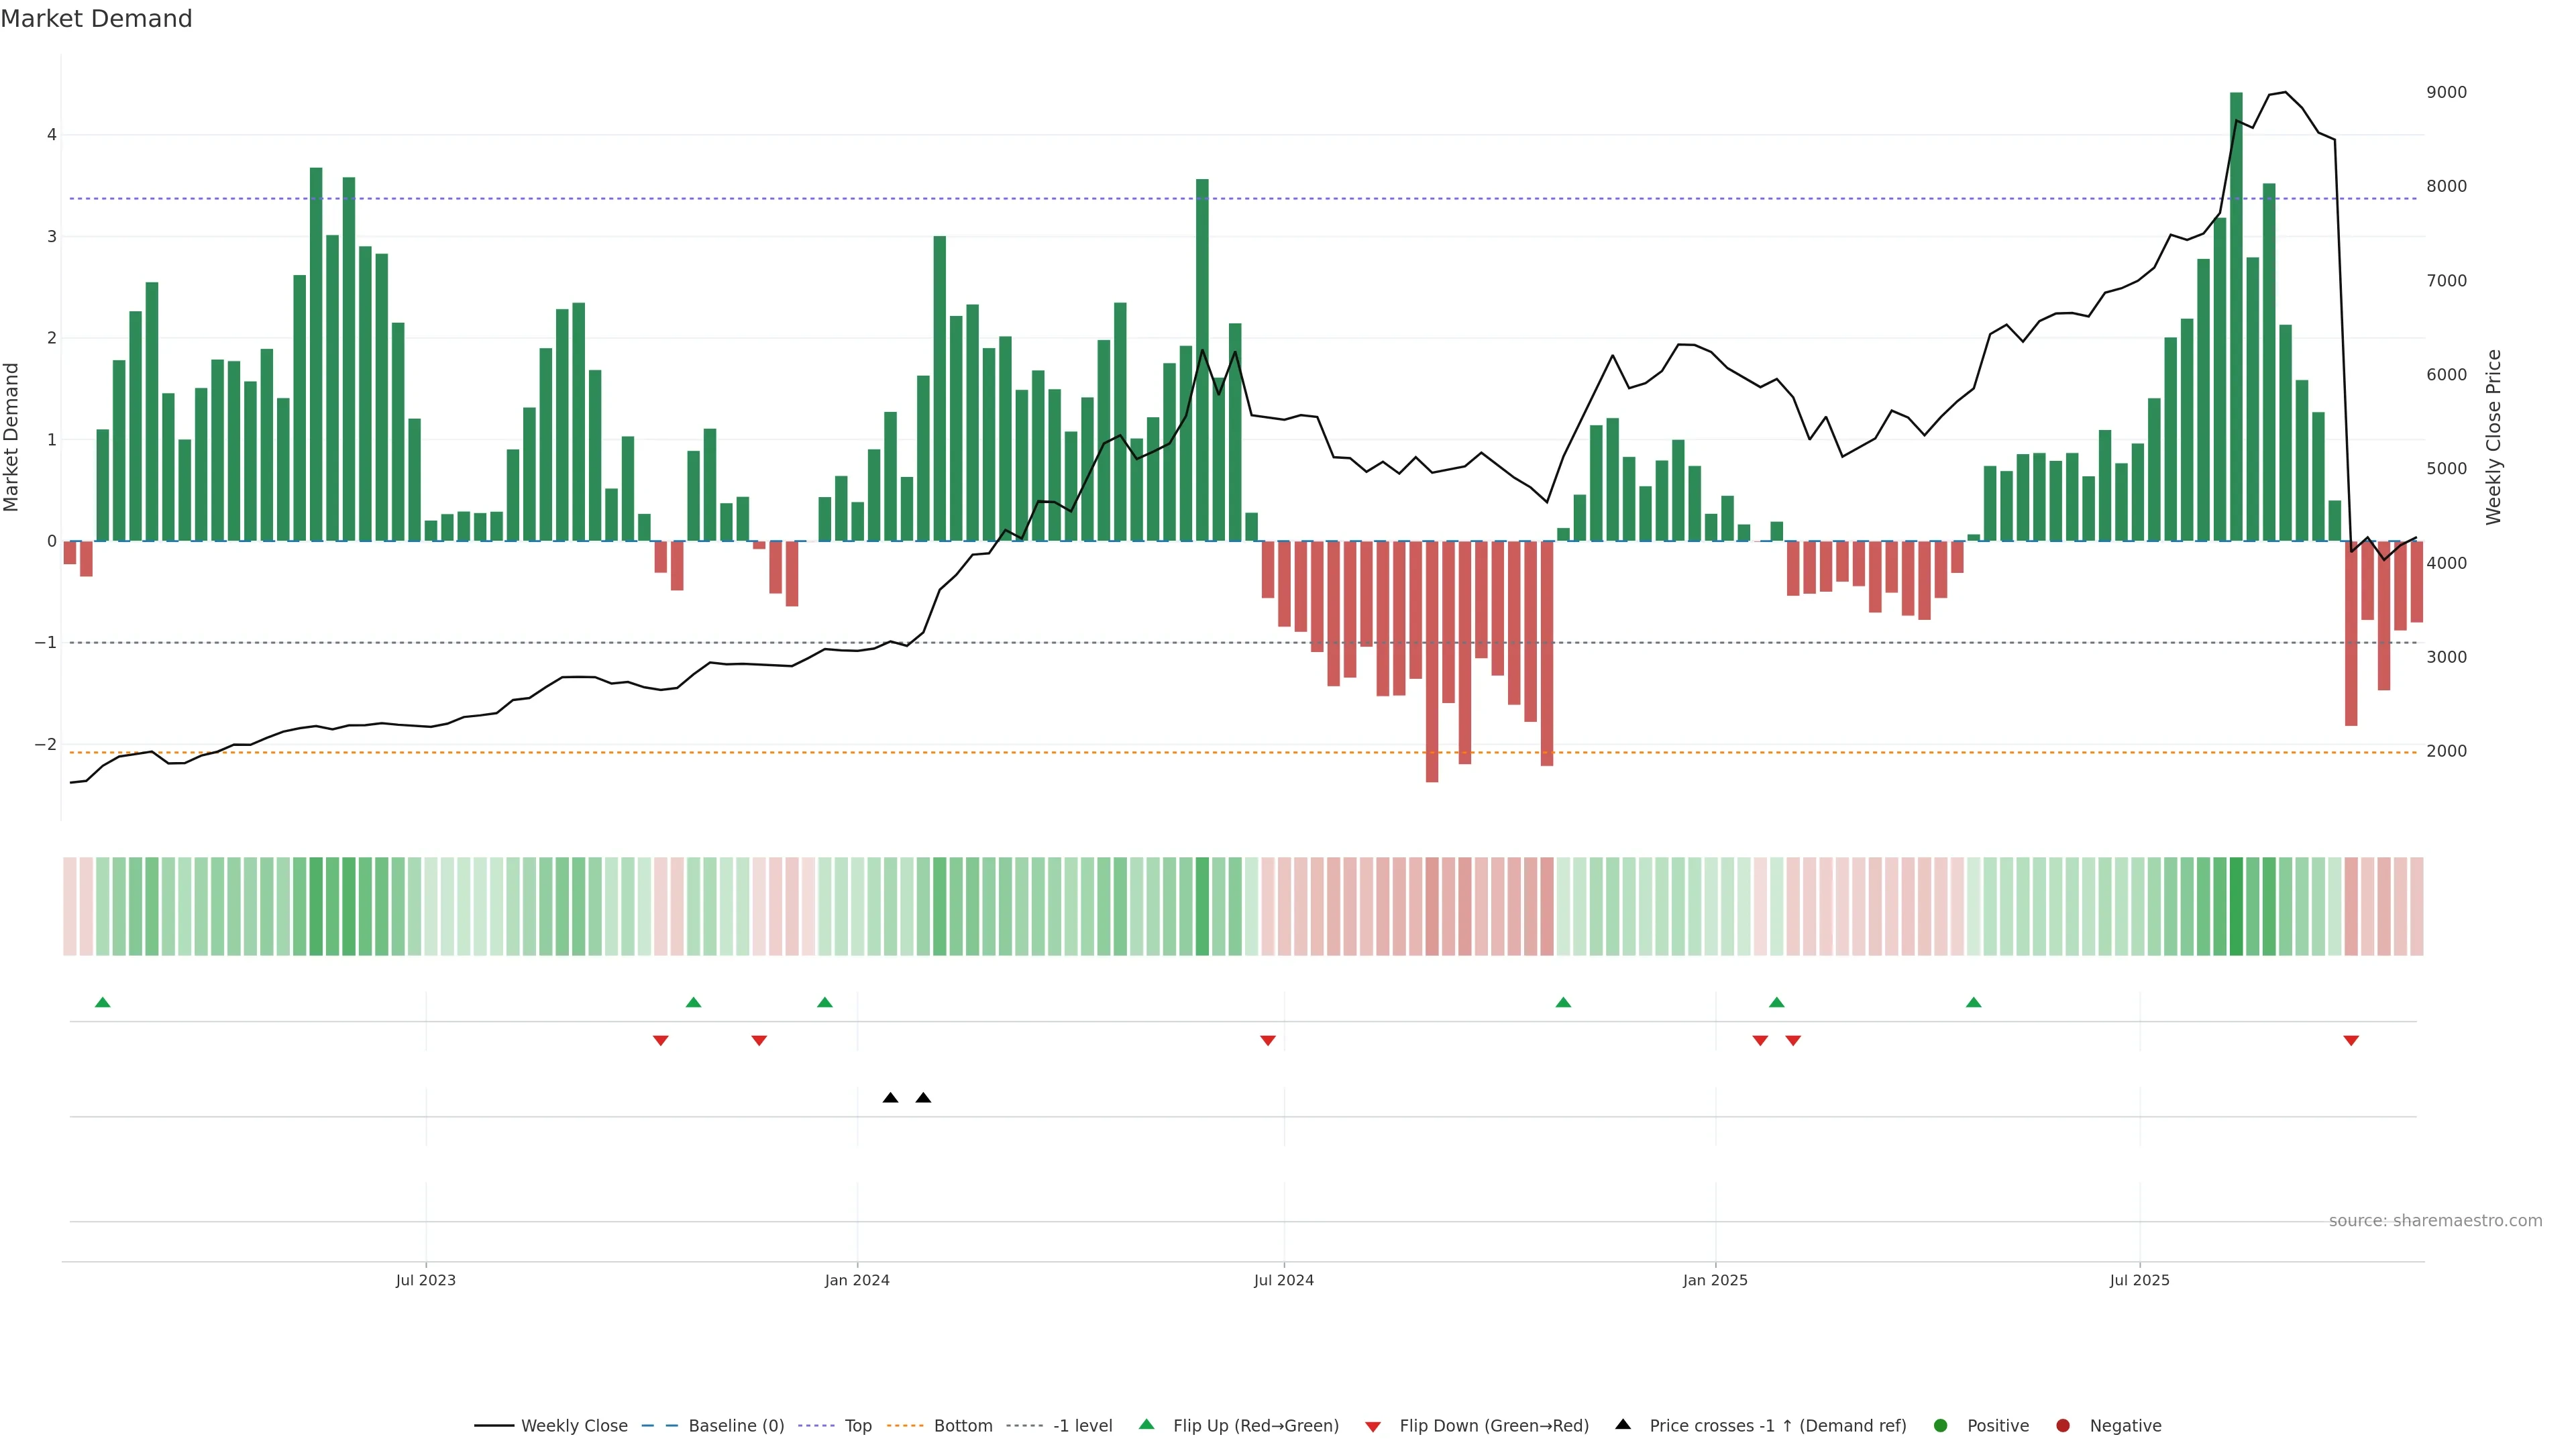
Task: Click the Market Demand chart title
Action: (96, 19)
